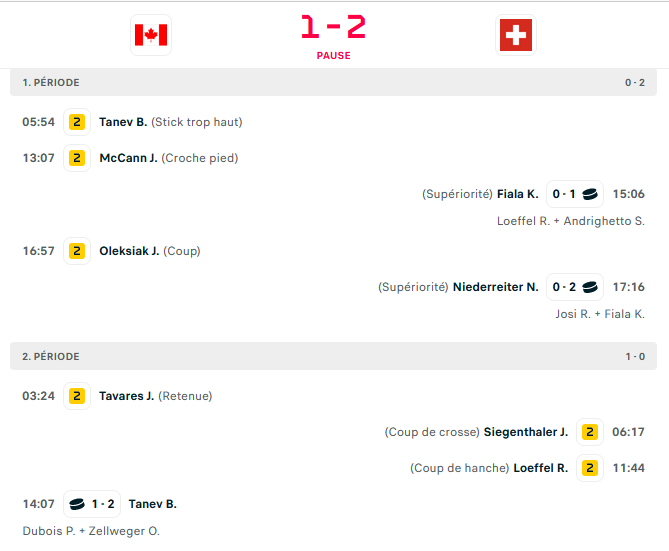Click McCann J. 2-minute penalty icon
The width and height of the screenshot is (669, 551).
tap(77, 157)
